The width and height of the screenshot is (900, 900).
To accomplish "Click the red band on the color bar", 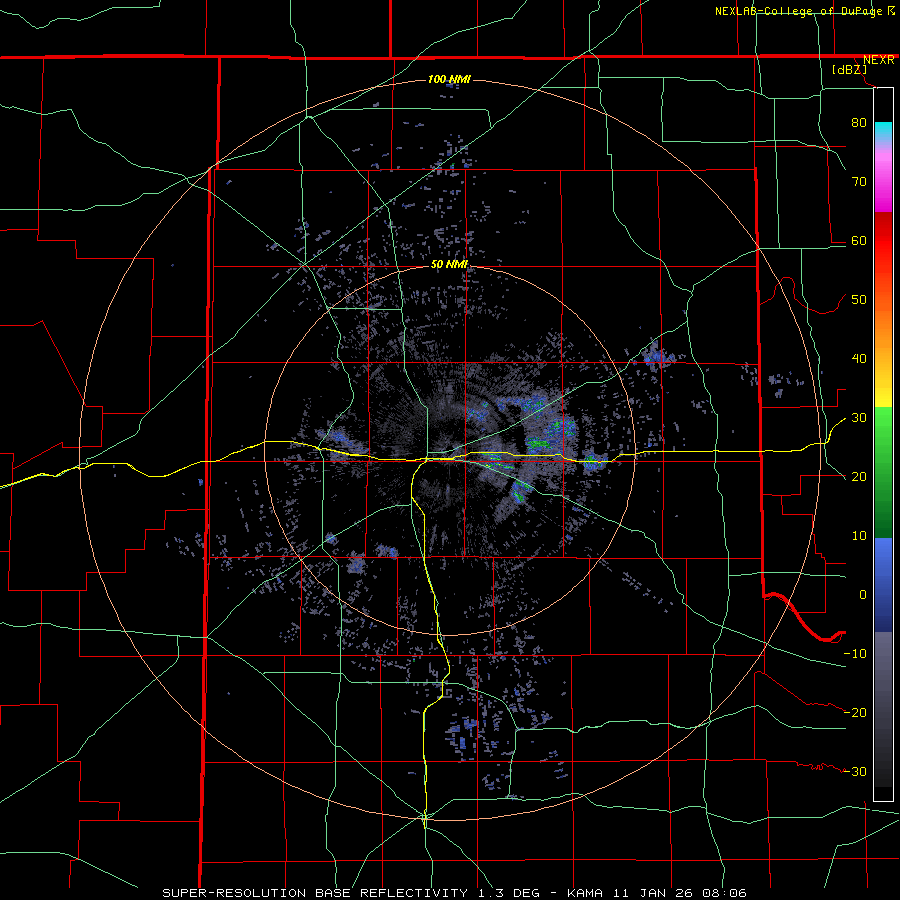I will [x=883, y=241].
